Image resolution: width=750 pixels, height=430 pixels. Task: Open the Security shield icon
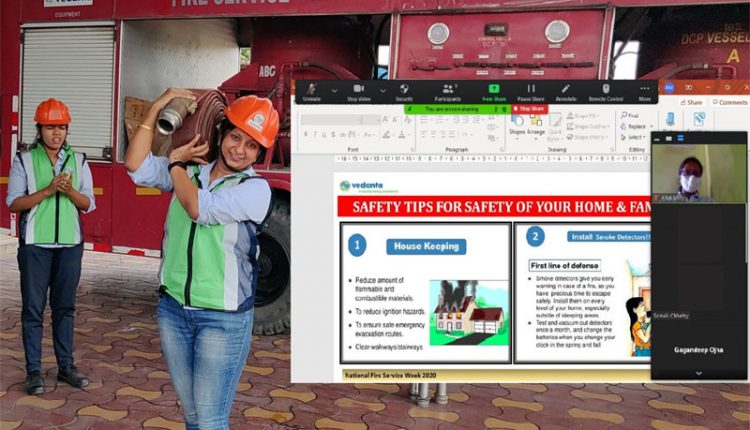pos(404,90)
